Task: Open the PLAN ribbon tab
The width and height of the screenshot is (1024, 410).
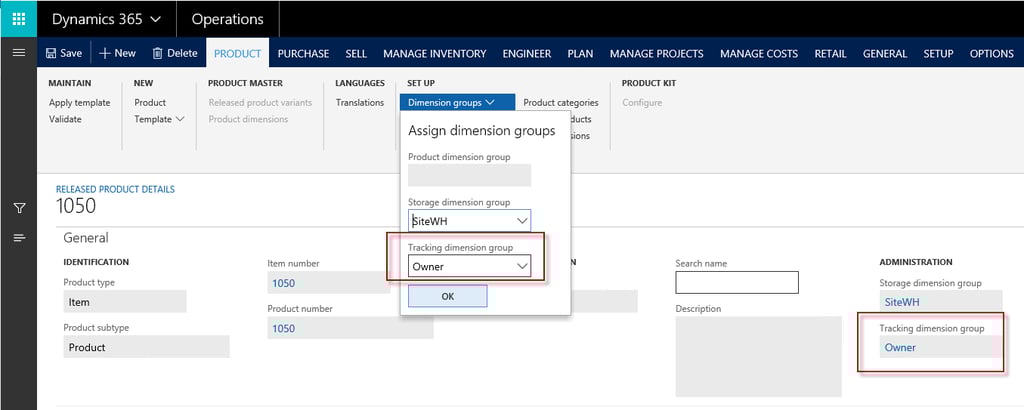Action: click(581, 54)
